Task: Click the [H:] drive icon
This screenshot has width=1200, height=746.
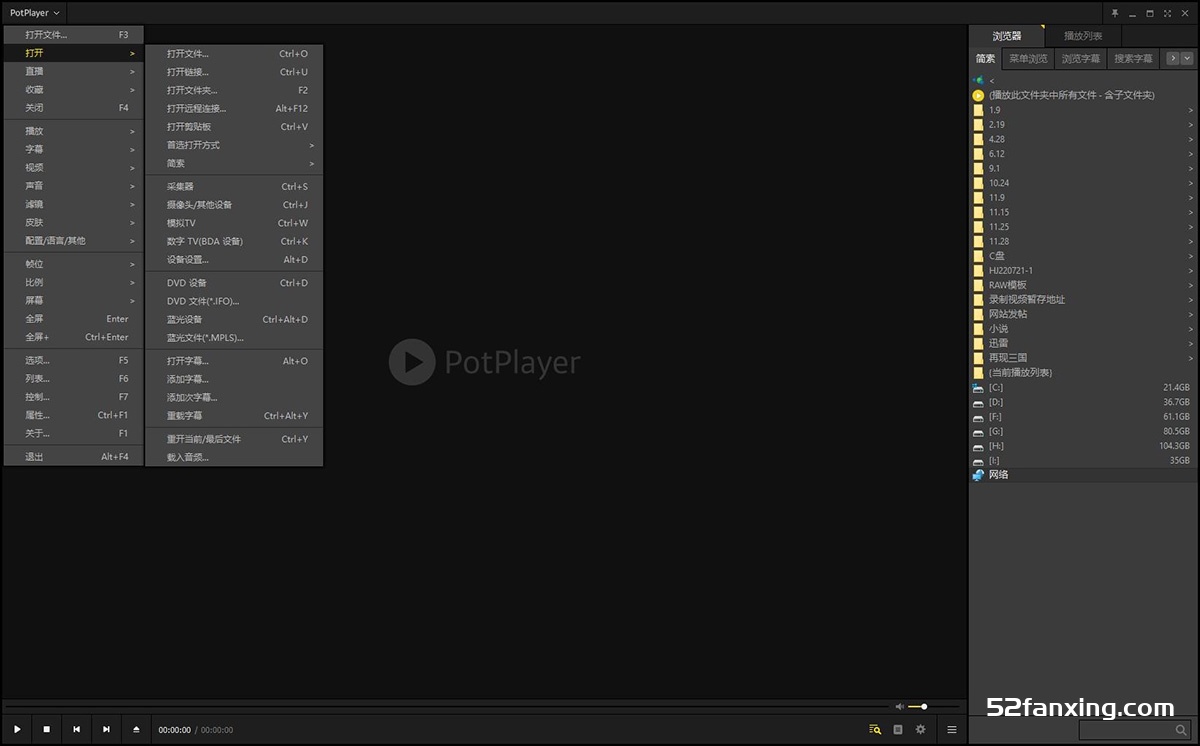Action: 979,446
